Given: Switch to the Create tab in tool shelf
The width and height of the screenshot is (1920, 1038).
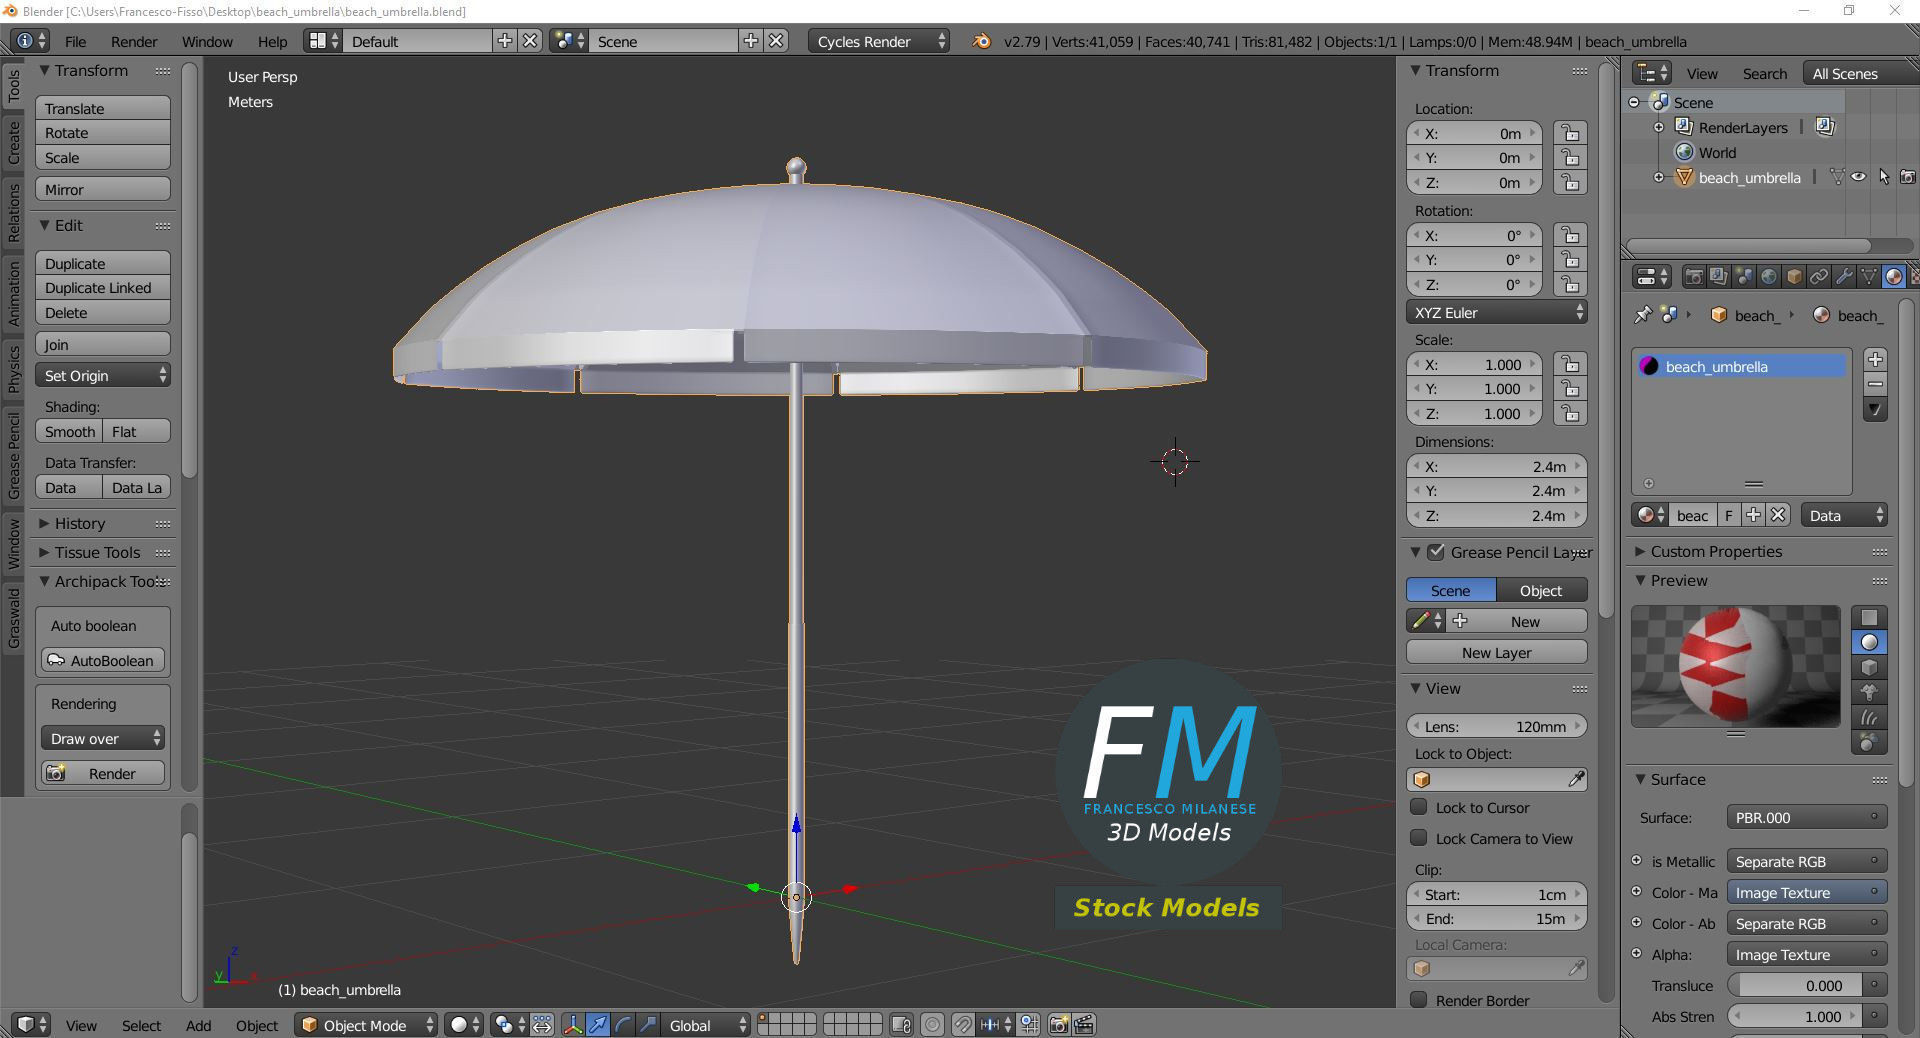Looking at the screenshot, I should tap(13, 142).
